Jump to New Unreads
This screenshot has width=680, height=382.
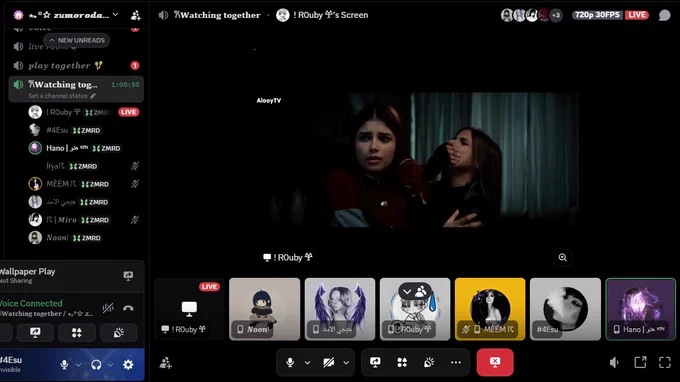(77, 40)
